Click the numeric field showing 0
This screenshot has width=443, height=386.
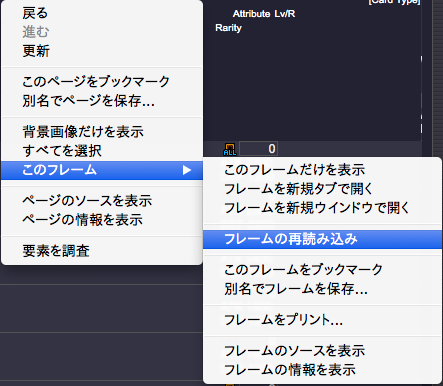[x=259, y=149]
